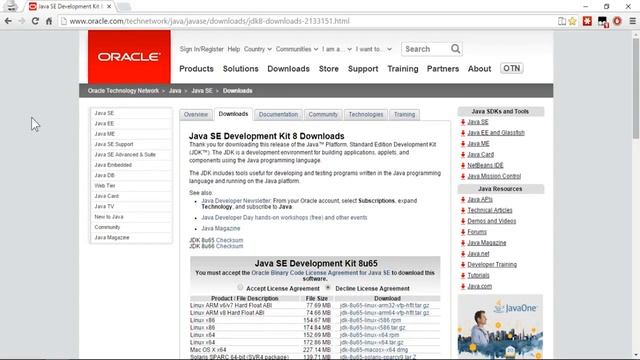640x360 pixels.
Task: Switch to the Training content tab
Action: 404,115
